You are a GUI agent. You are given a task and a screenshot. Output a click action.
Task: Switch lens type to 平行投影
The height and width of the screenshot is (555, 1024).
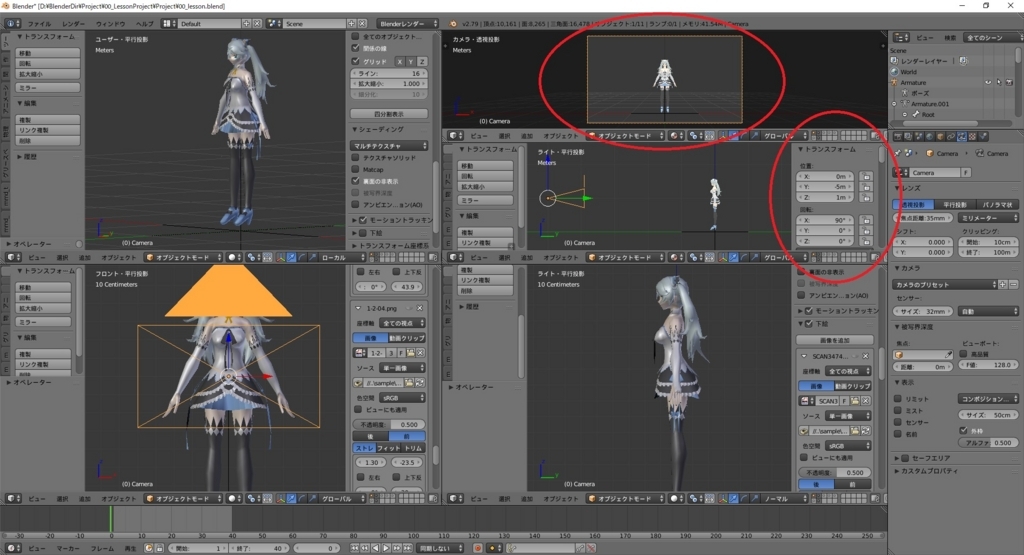click(954, 204)
